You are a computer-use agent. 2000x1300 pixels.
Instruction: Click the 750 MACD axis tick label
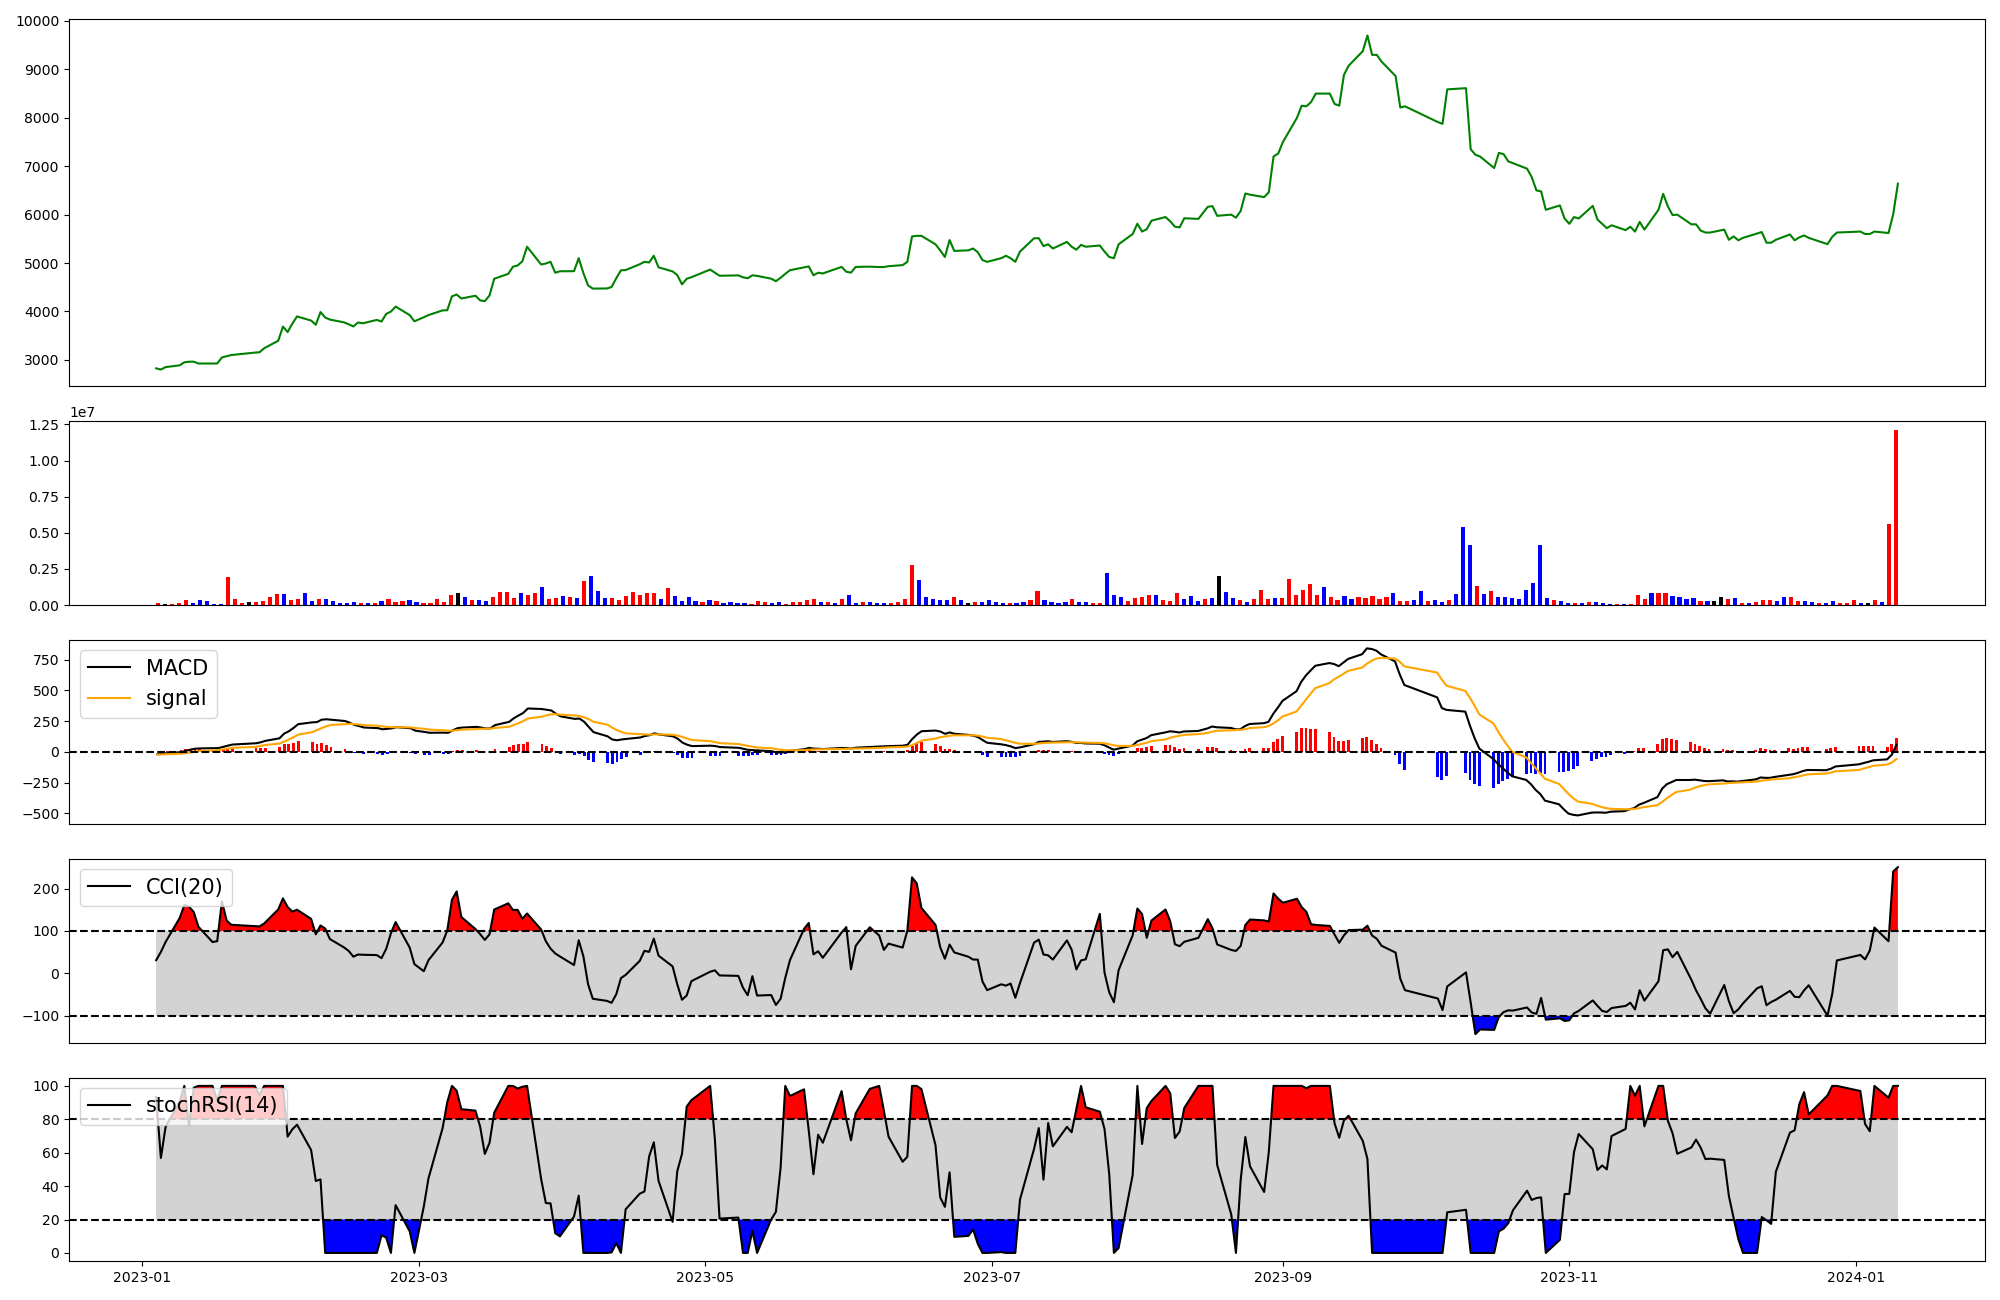tap(45, 660)
